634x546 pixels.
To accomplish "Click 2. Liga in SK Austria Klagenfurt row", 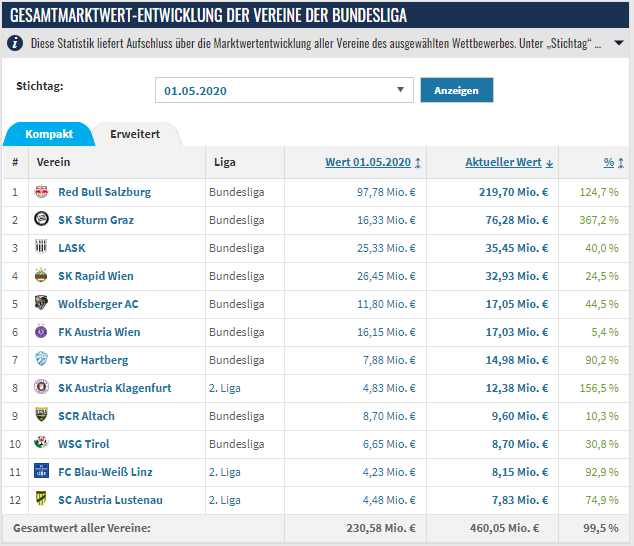I will pyautogui.click(x=225, y=388).
